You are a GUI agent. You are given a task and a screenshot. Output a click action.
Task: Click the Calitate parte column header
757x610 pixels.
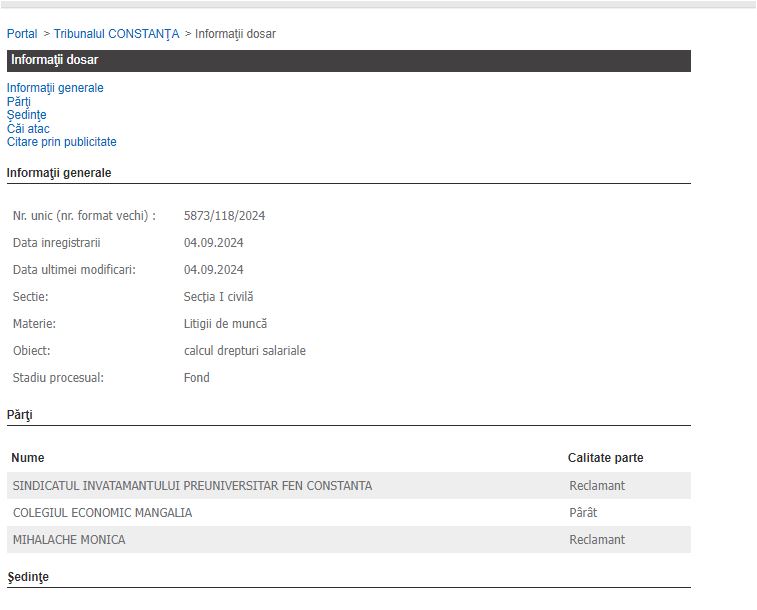605,458
